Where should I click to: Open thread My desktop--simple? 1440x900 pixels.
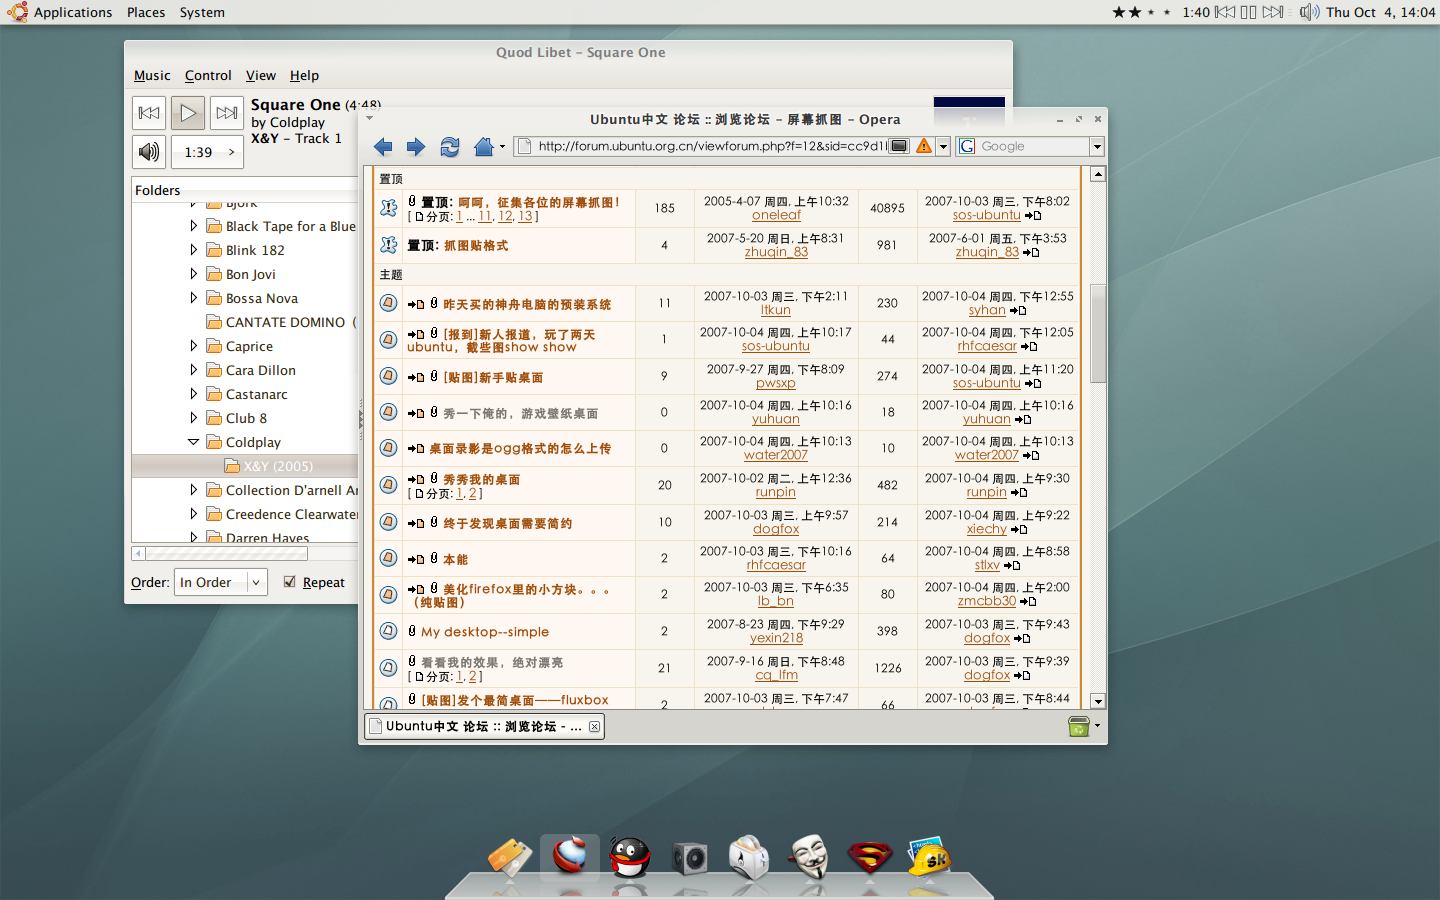click(x=485, y=632)
